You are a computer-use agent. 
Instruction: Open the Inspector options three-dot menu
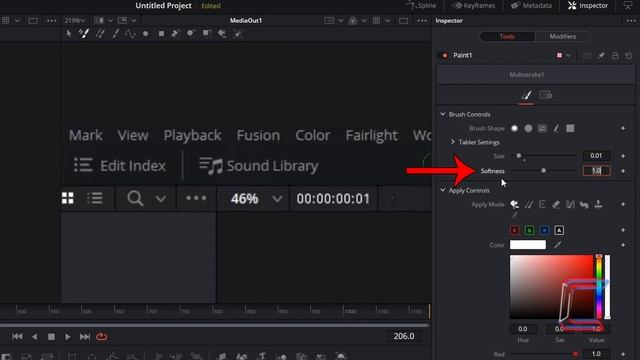(x=631, y=20)
